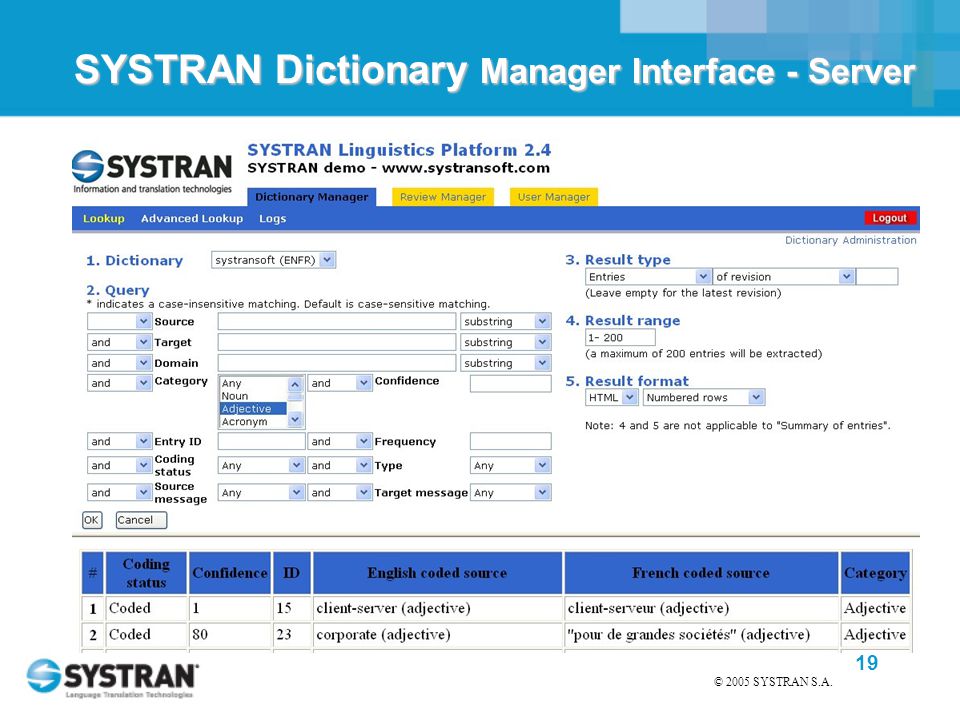
Task: Click the Result range 1-200 field
Action: [x=620, y=337]
